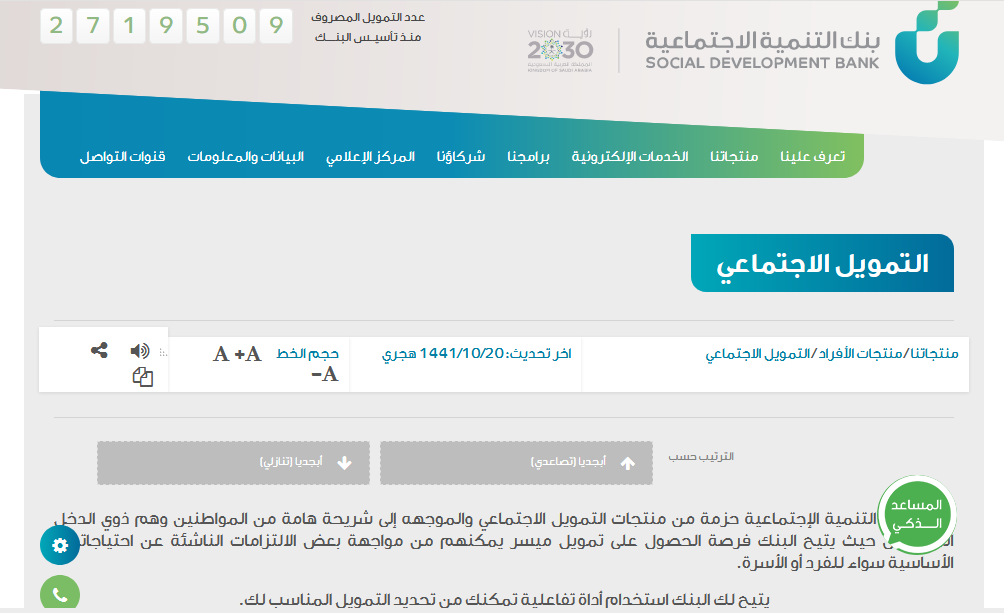Increase font size with A+
The height and width of the screenshot is (613, 1004).
[x=248, y=354]
